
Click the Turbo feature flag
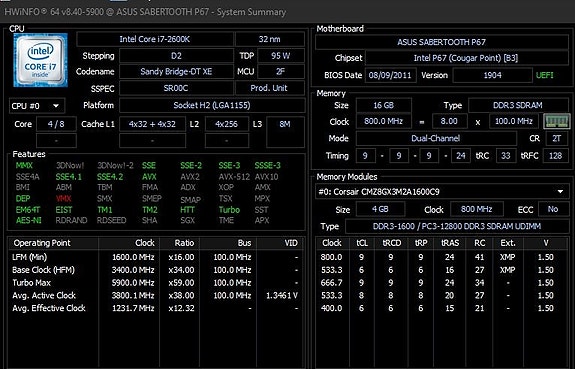[x=229, y=210]
